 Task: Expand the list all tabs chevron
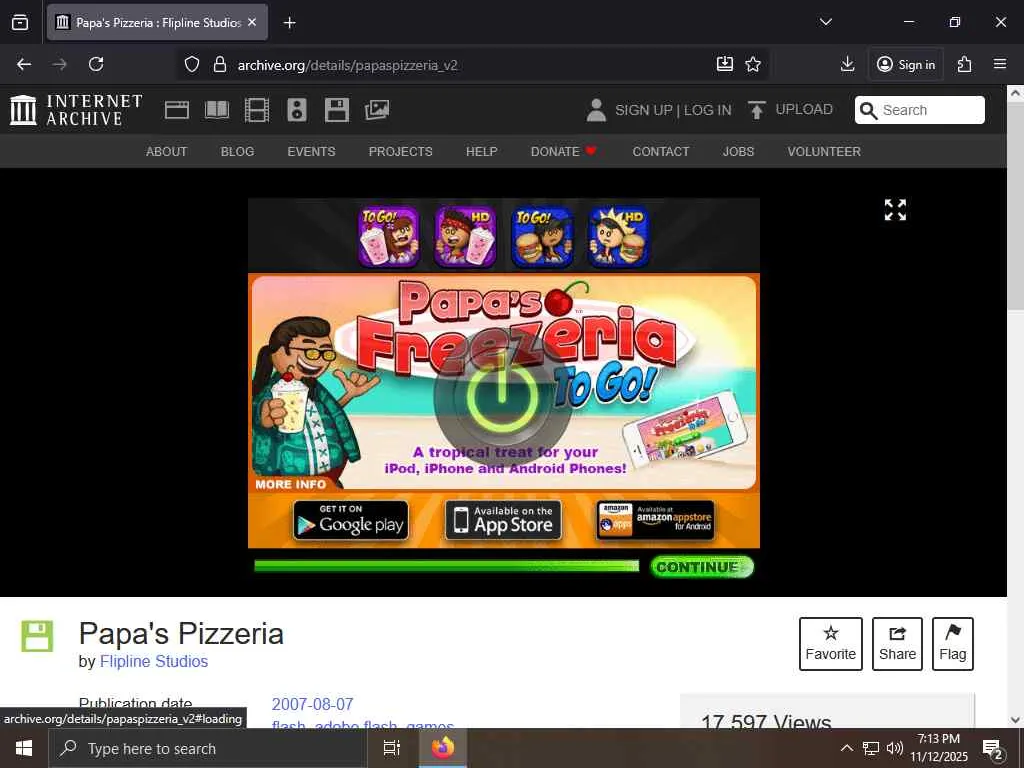click(825, 22)
